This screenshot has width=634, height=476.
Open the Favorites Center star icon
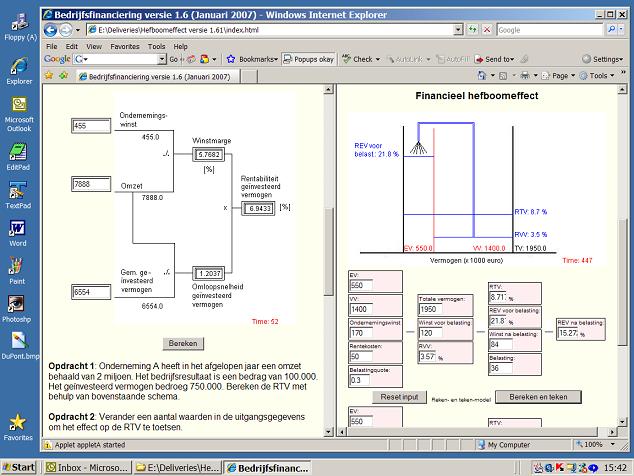49,76
